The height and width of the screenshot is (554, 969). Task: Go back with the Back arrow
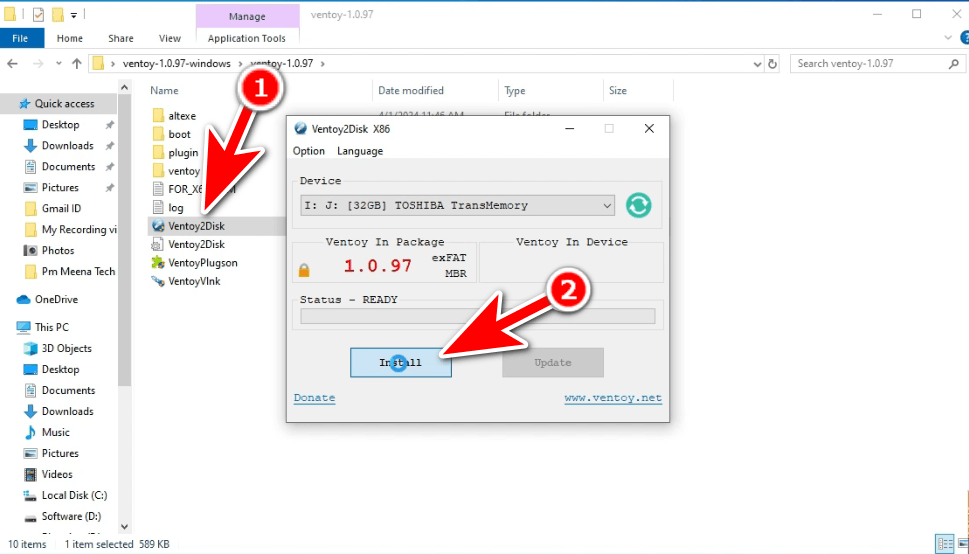[12, 63]
